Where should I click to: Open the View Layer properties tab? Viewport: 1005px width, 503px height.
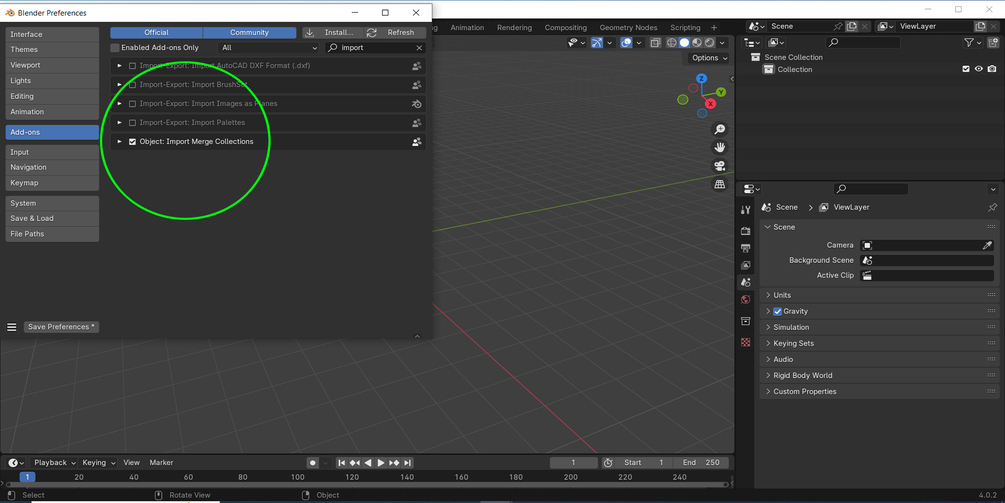(745, 265)
